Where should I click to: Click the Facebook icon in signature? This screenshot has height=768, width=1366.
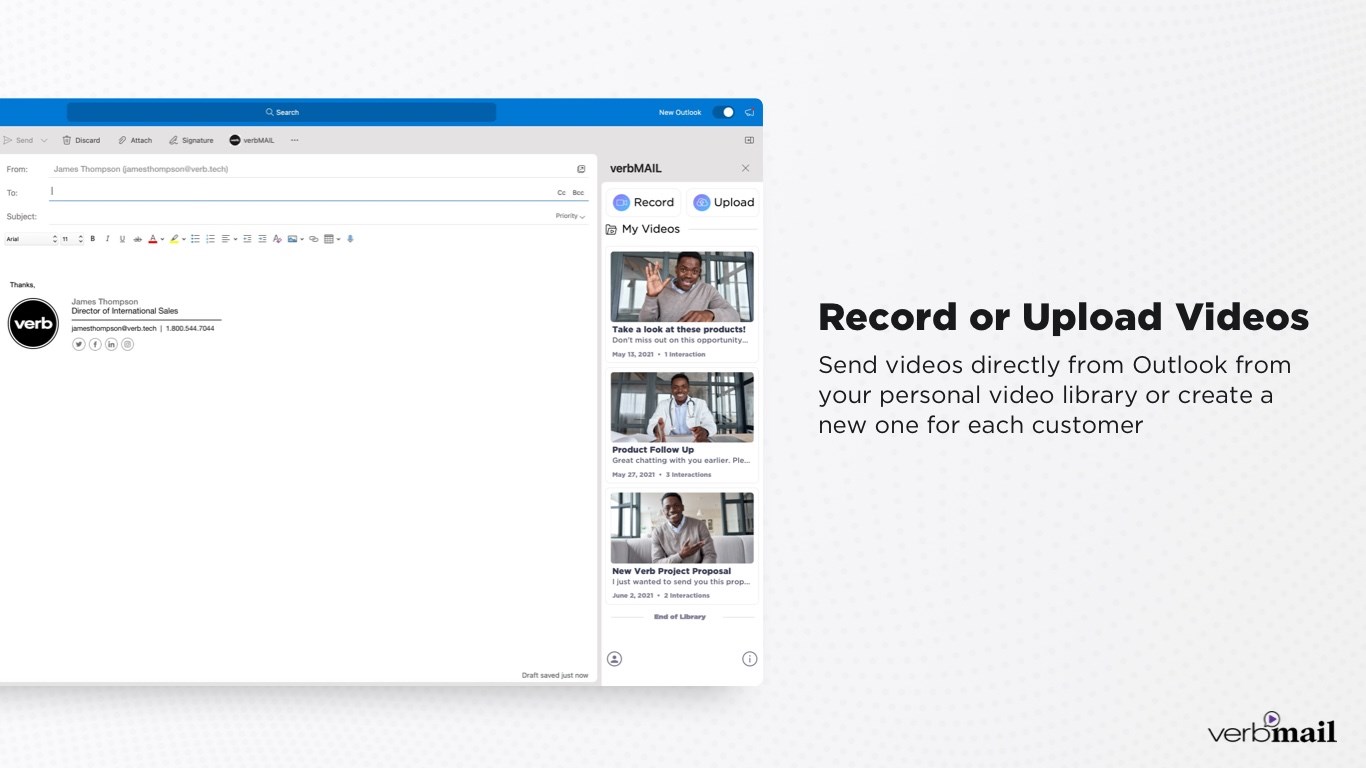[95, 344]
